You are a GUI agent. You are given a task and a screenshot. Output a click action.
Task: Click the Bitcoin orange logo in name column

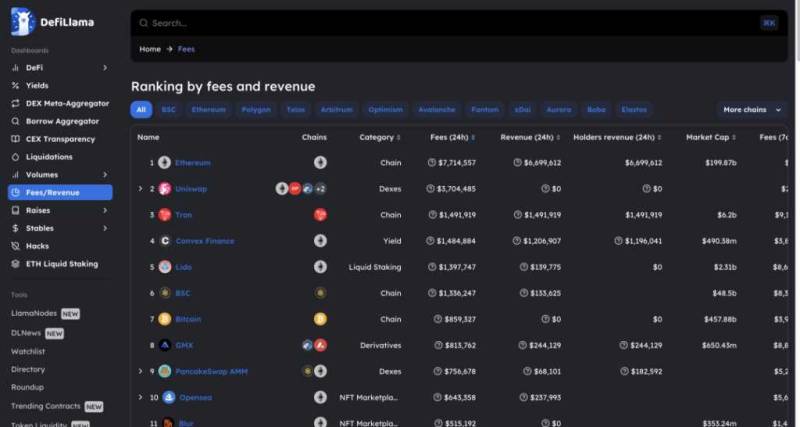point(164,319)
